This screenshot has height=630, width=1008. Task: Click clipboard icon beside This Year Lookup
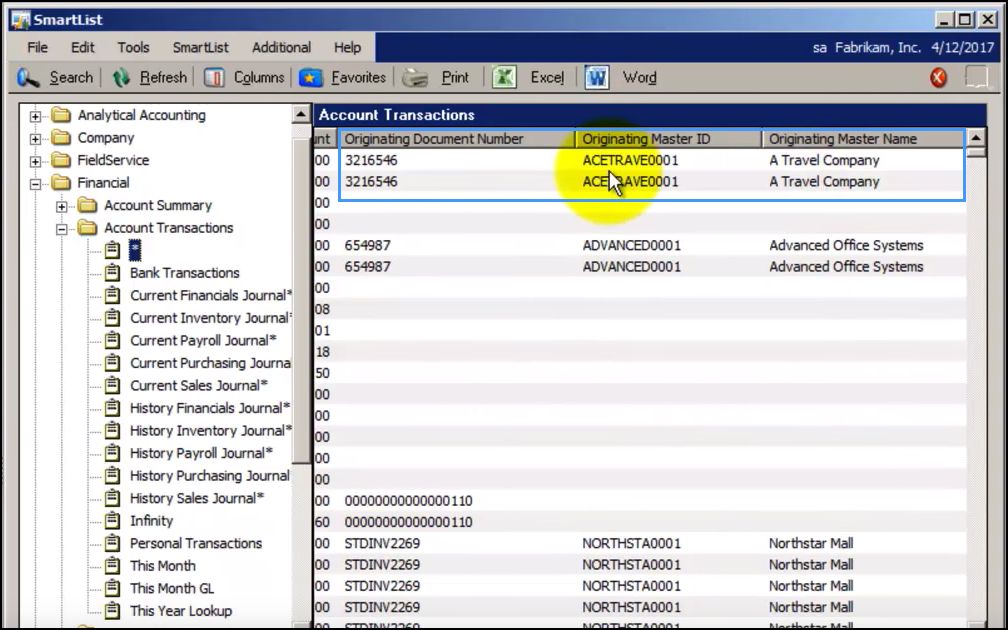[x=112, y=610]
